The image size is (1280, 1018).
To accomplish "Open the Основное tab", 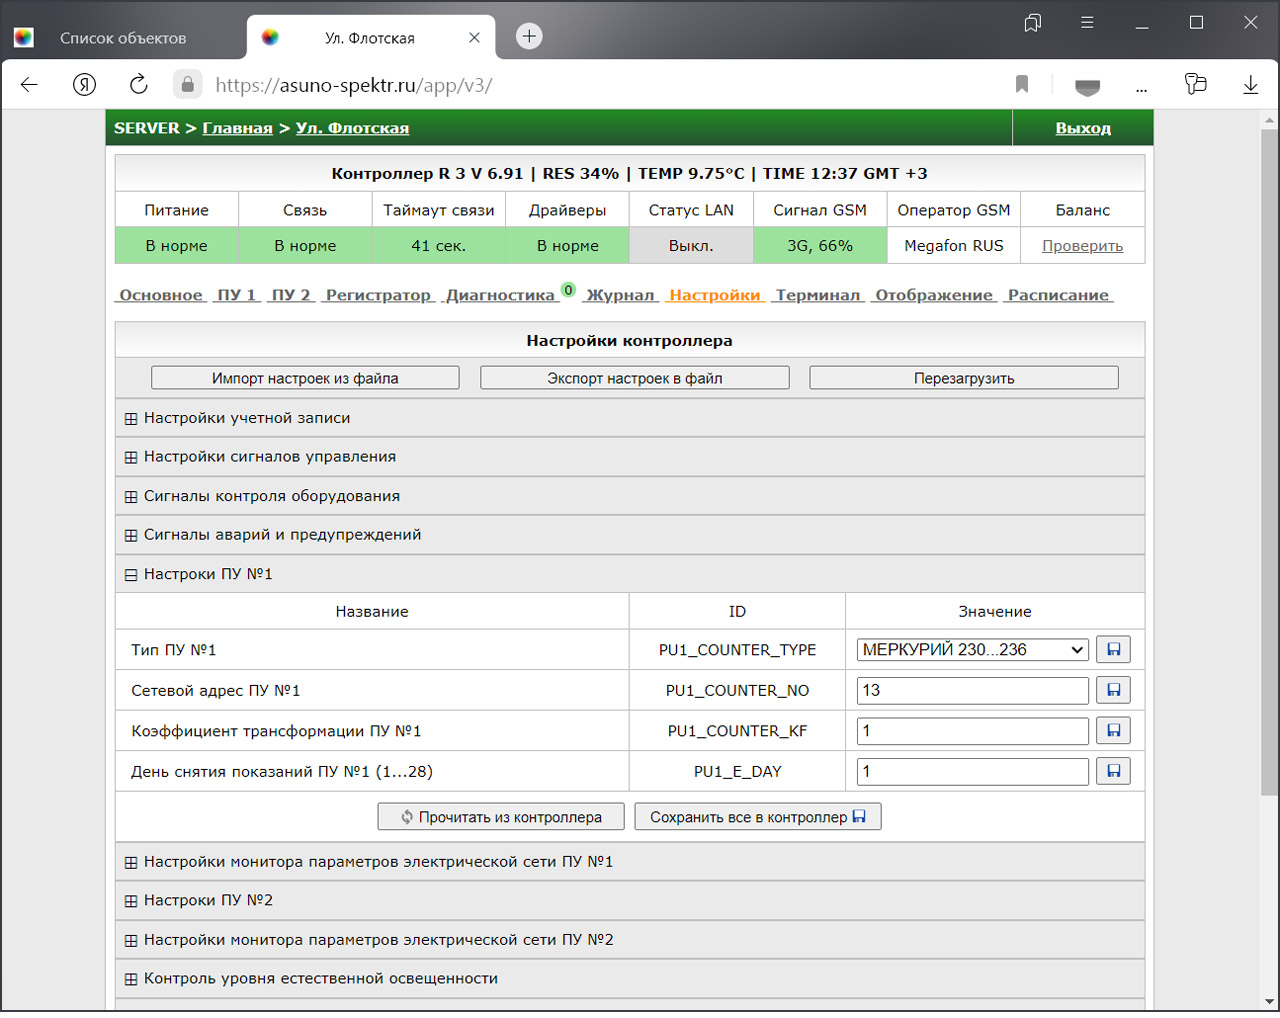I will [161, 295].
